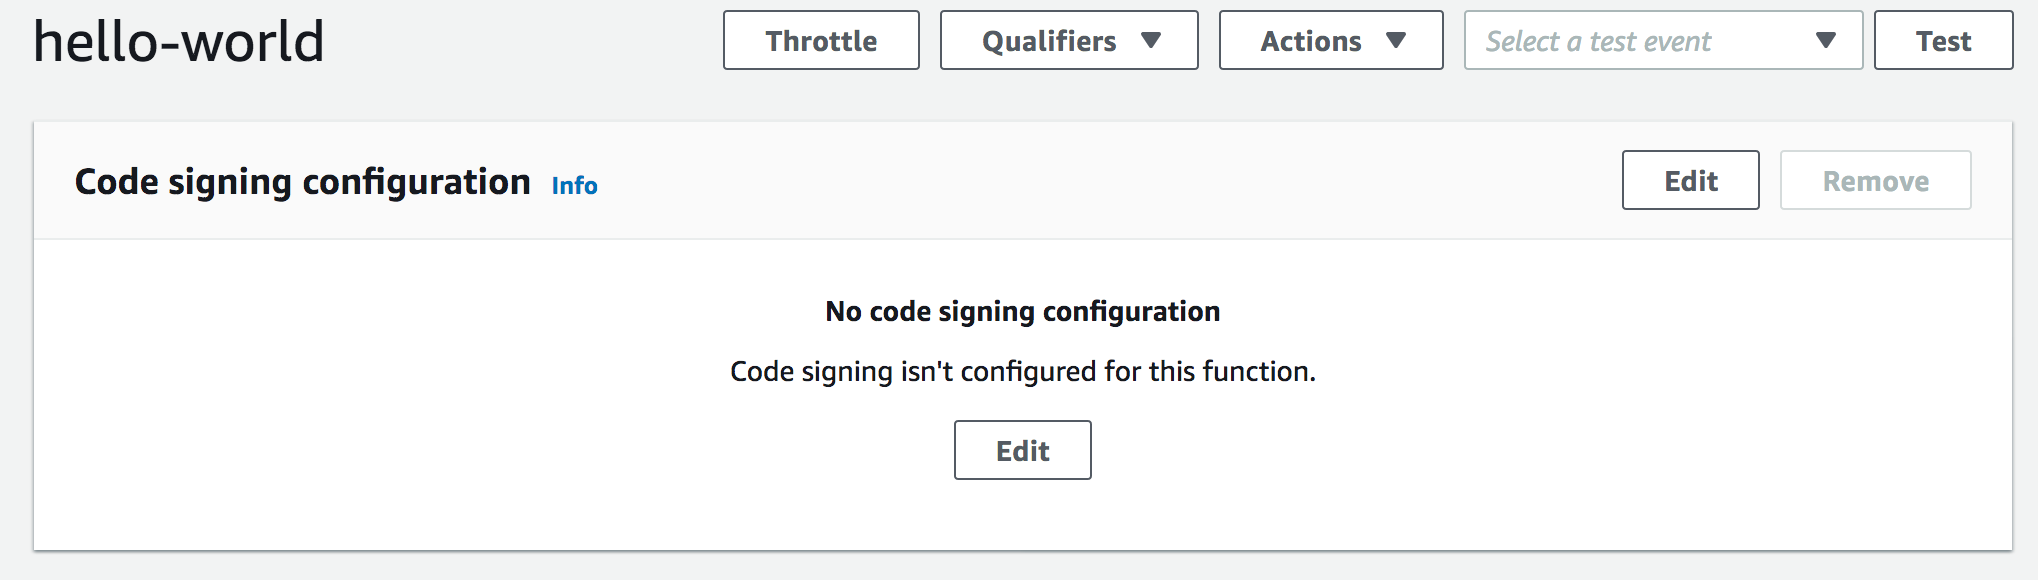Click the triangle arrow icon beside Actions
Screen dimensions: 2038x580
1396,41
